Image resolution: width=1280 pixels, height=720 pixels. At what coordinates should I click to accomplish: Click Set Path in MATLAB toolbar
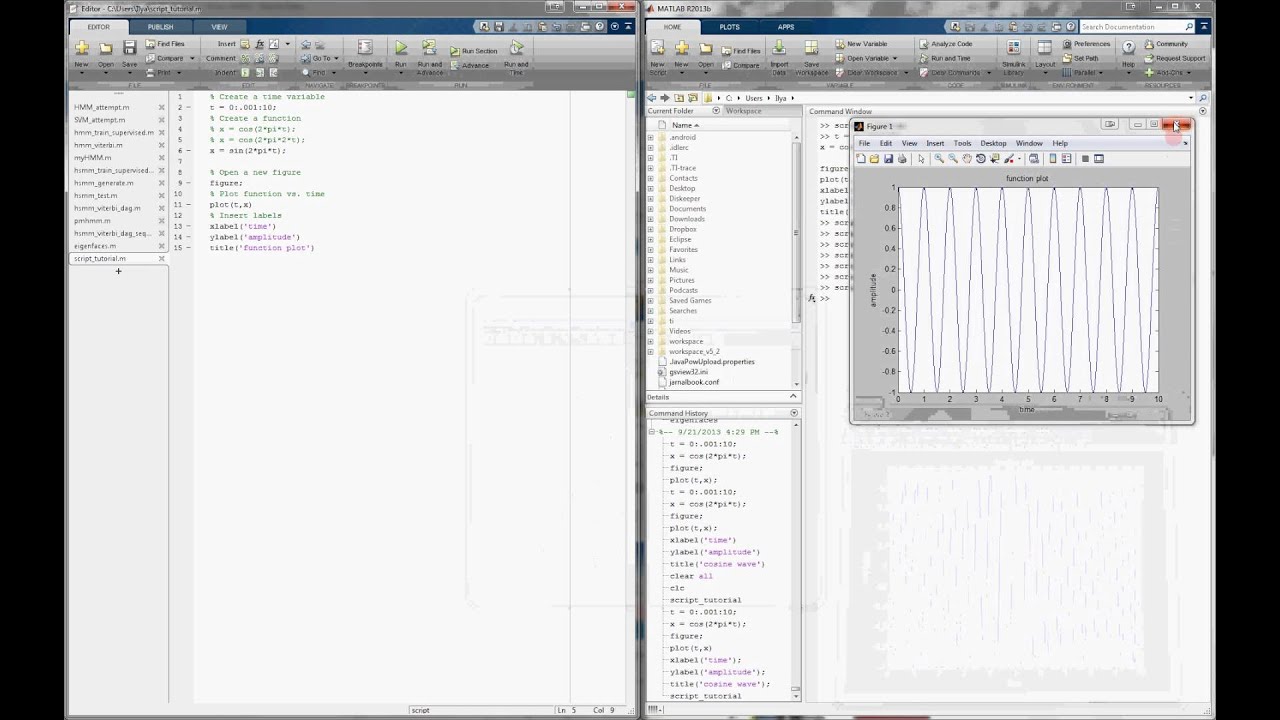1081,58
